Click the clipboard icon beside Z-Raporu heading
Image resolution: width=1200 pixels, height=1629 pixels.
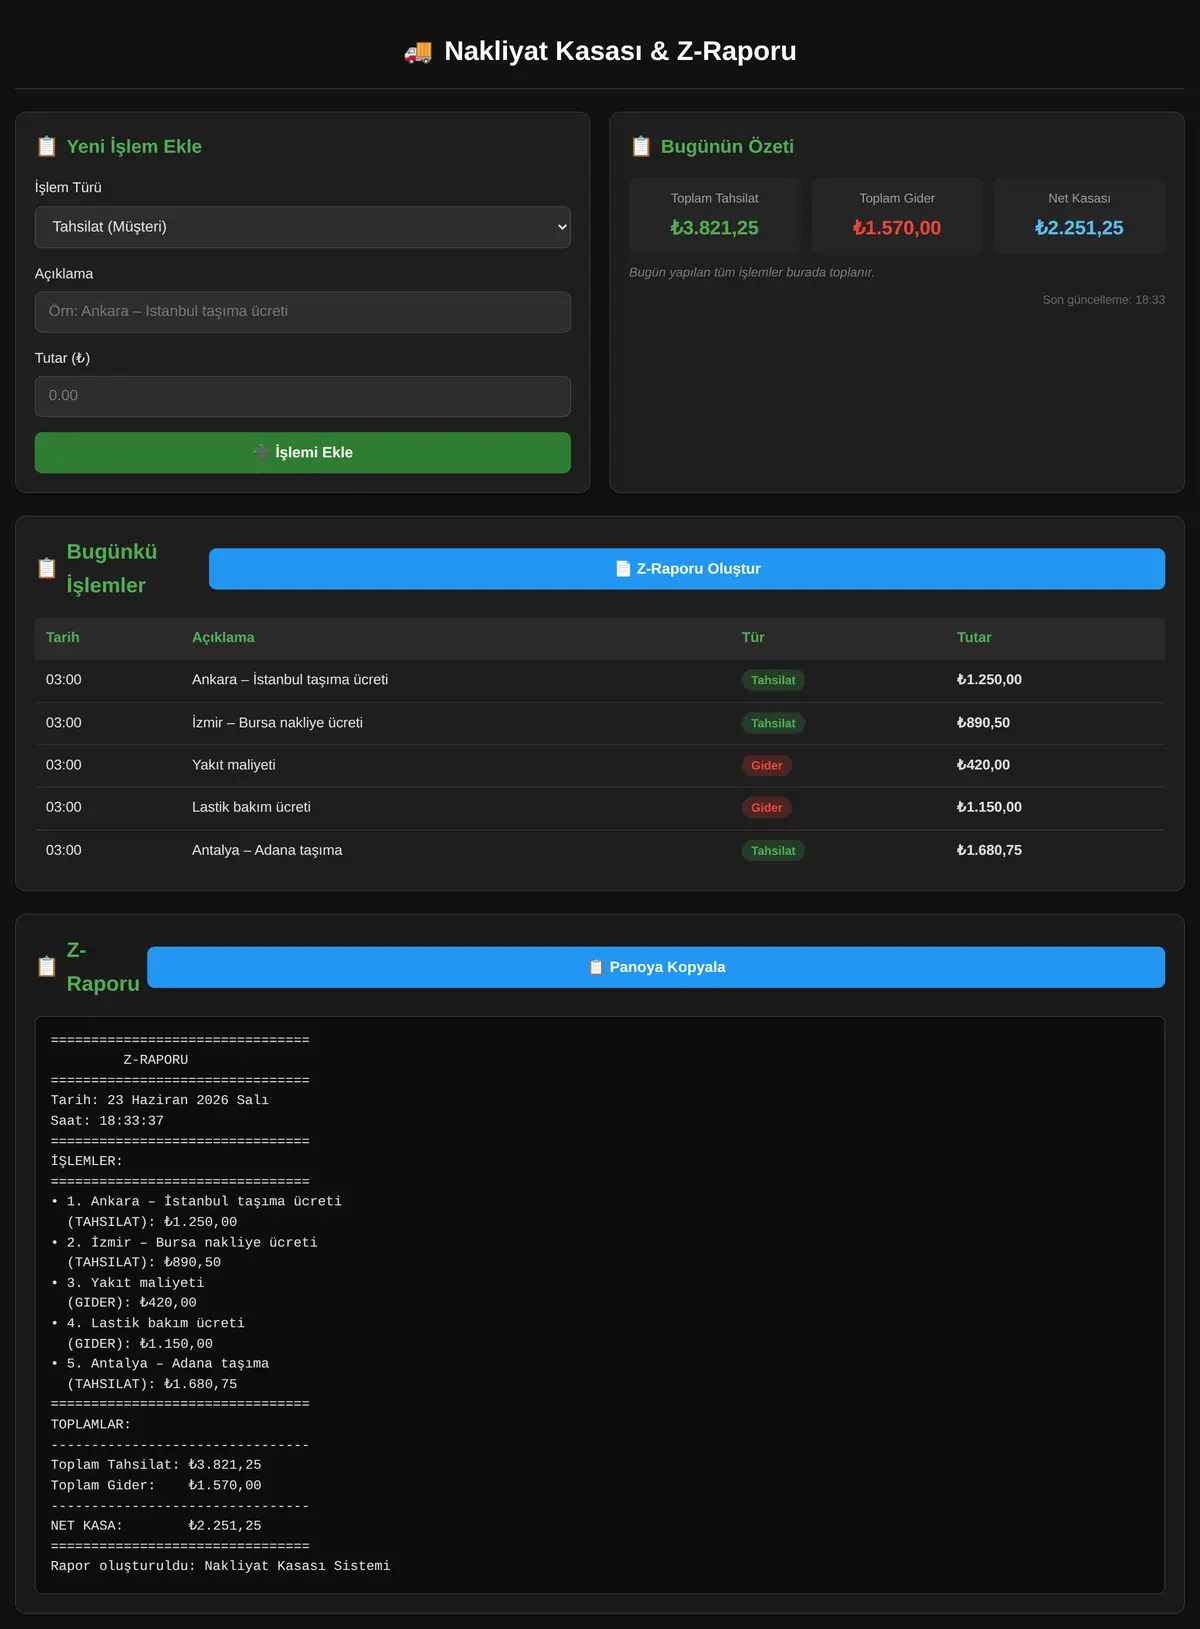coord(46,967)
